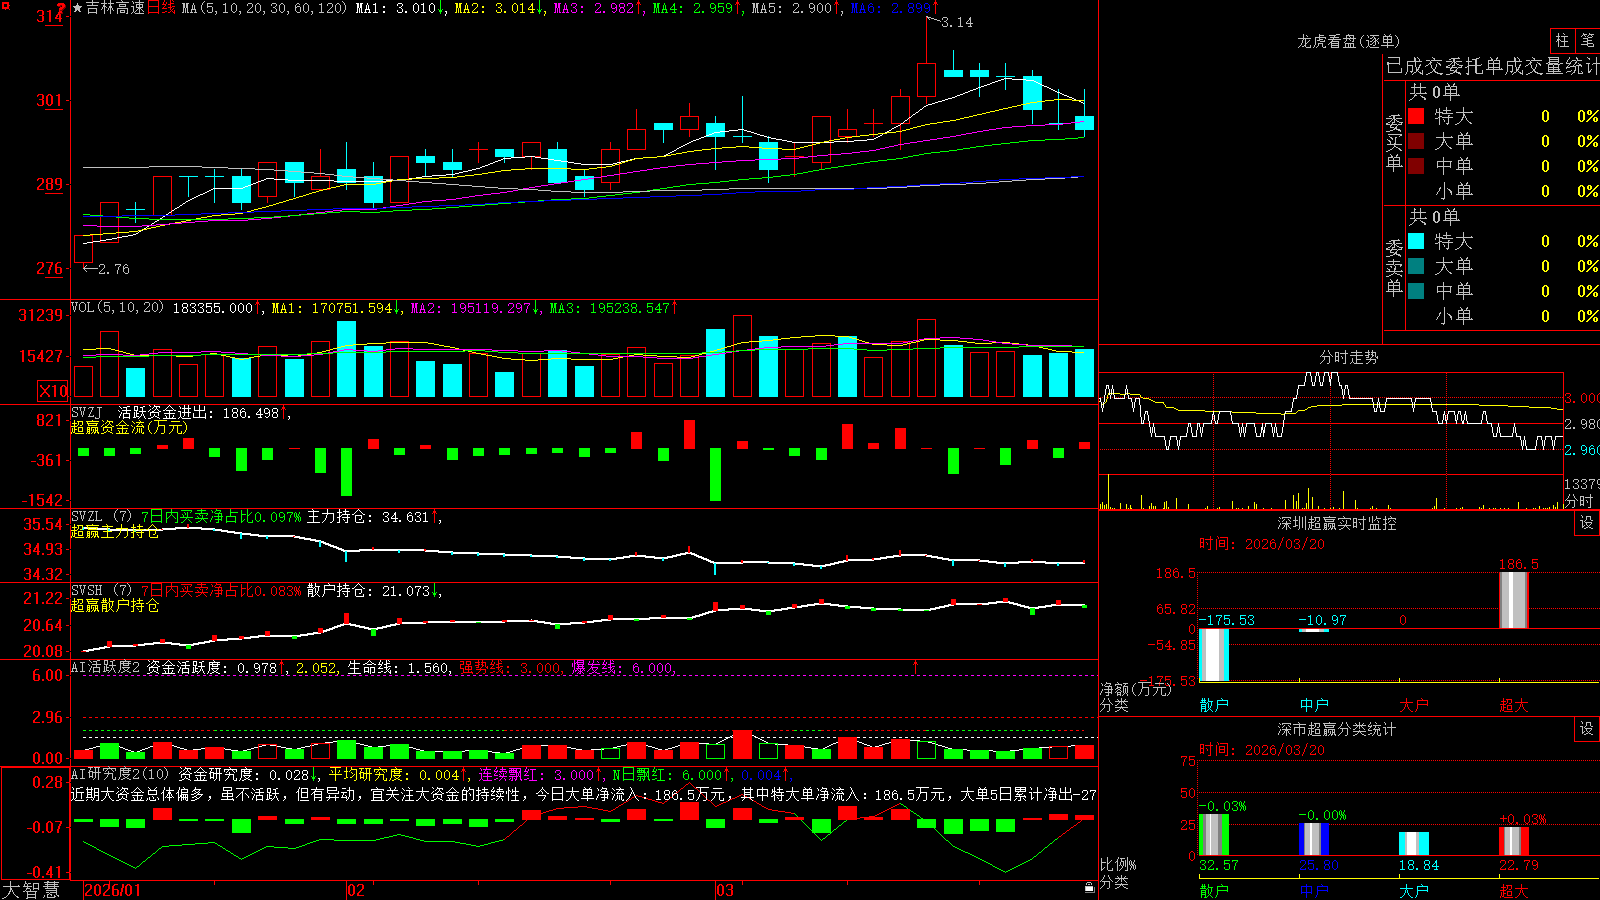Click the 主力持仓: 34.631 value
Image resolution: width=1600 pixels, height=900 pixels.
tap(368, 517)
